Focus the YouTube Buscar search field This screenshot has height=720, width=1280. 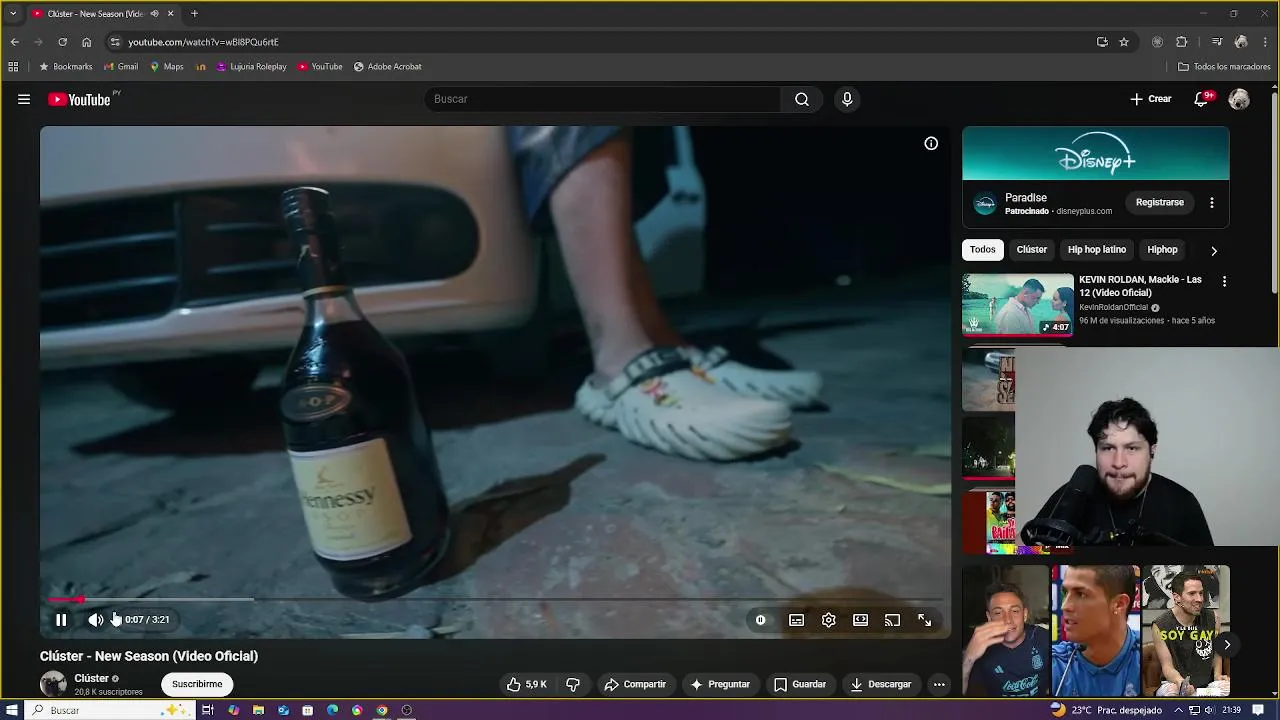pos(604,99)
